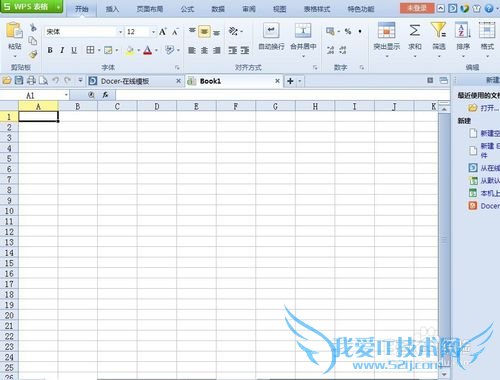This screenshot has width=500, height=380.
Task: Open the font size 12 dropdown
Action: click(153, 32)
